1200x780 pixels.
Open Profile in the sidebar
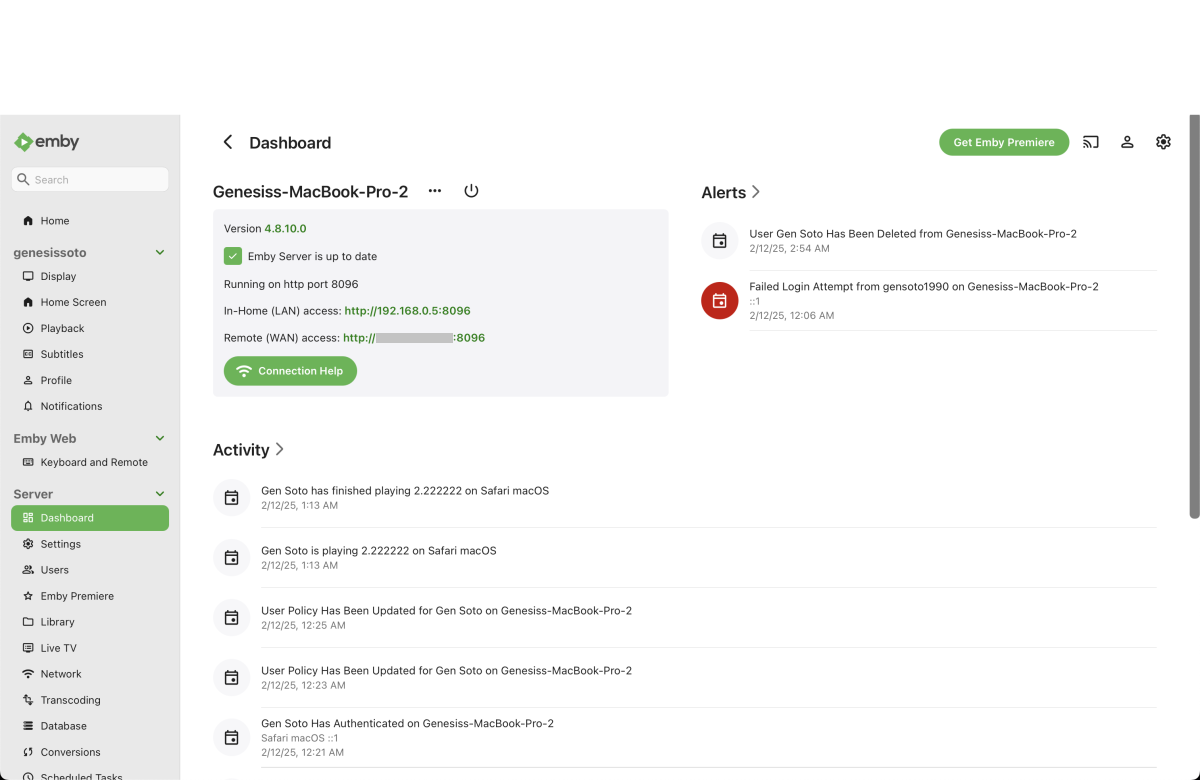pyautogui.click(x=90, y=380)
